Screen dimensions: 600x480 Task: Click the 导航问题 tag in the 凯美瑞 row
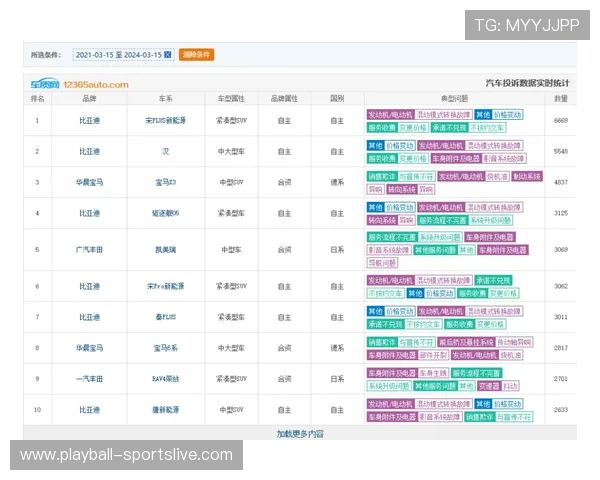click(382, 263)
